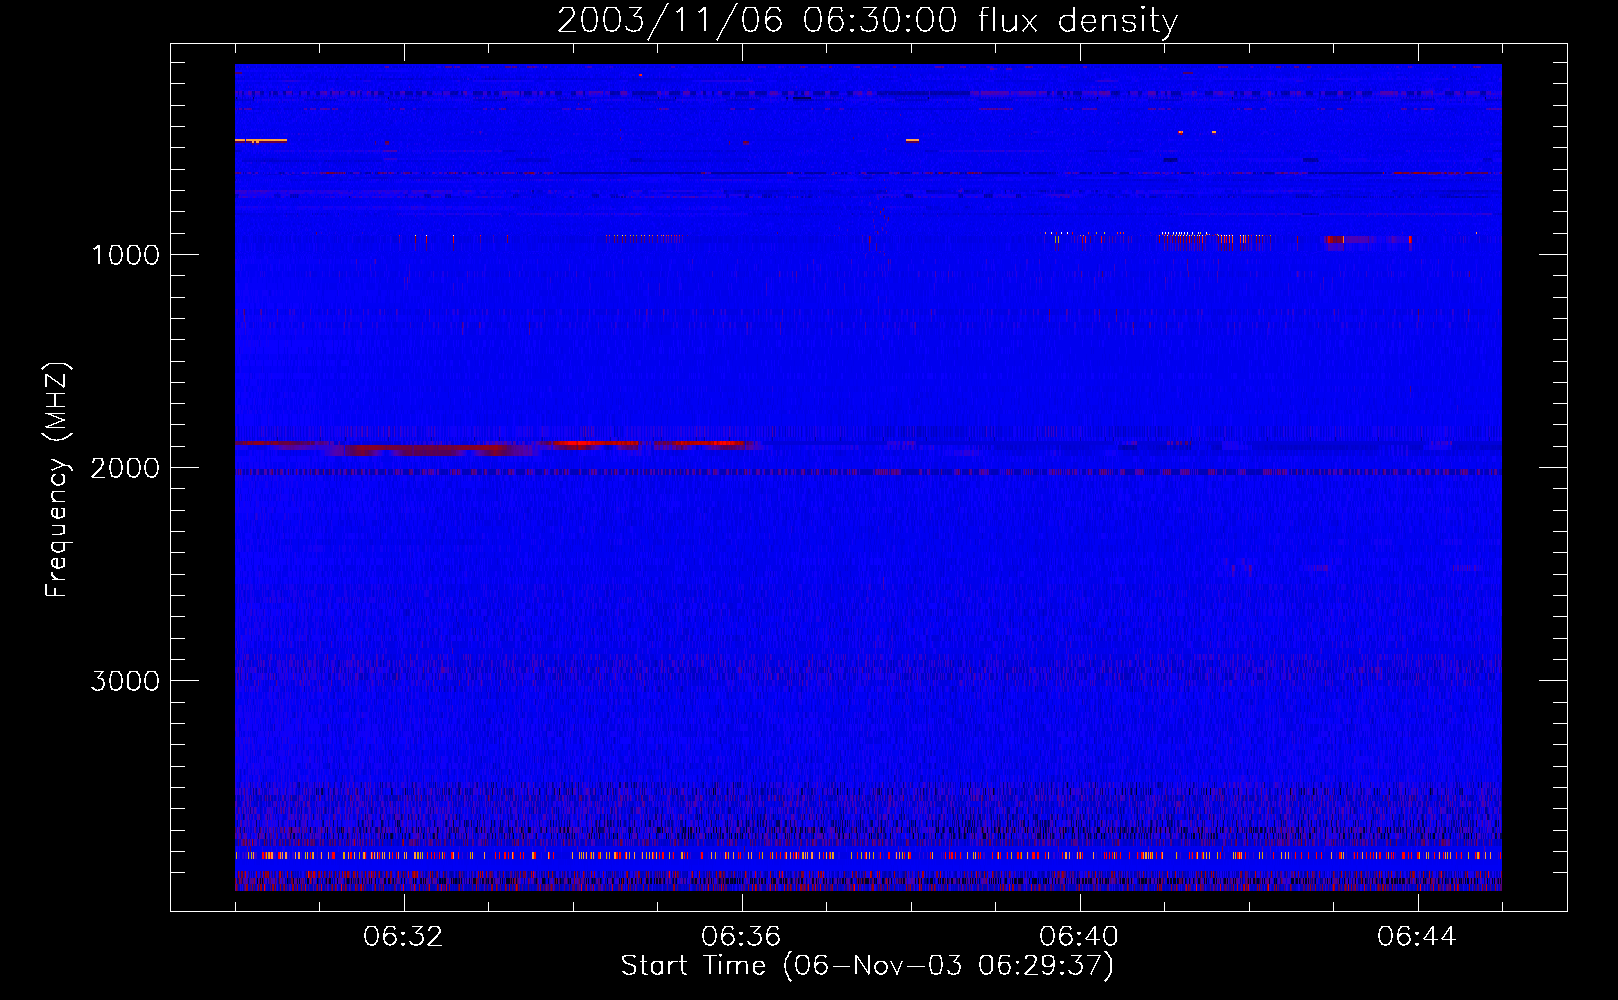Click the 3000 frequency tick label
Screen dimensions: 1618x1000
(125, 681)
